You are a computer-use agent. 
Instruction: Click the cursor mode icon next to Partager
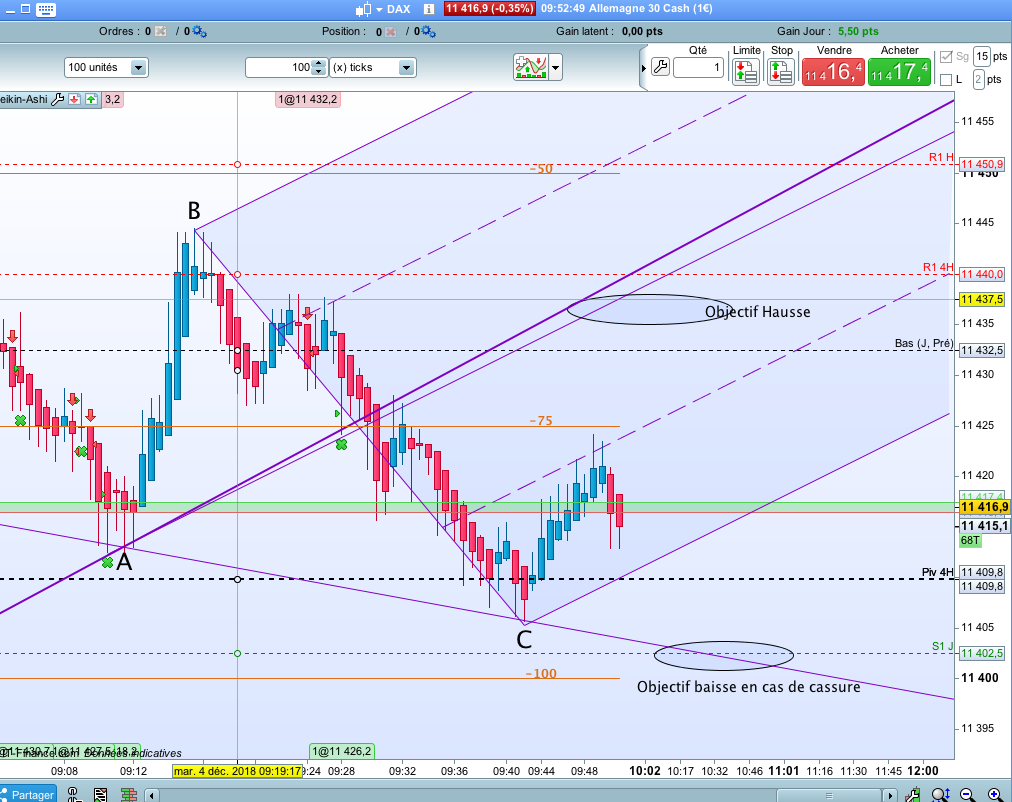pyautogui.click(x=73, y=794)
